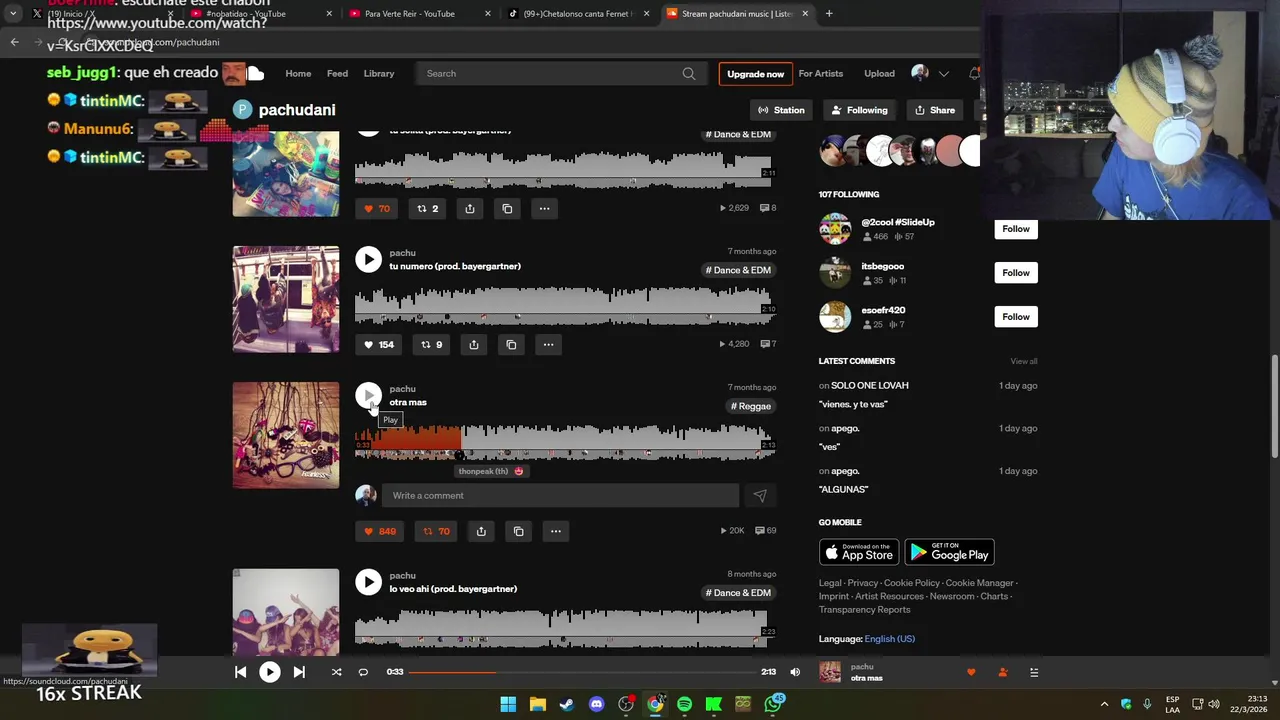Send the comment on 'otra mas'

(760, 495)
